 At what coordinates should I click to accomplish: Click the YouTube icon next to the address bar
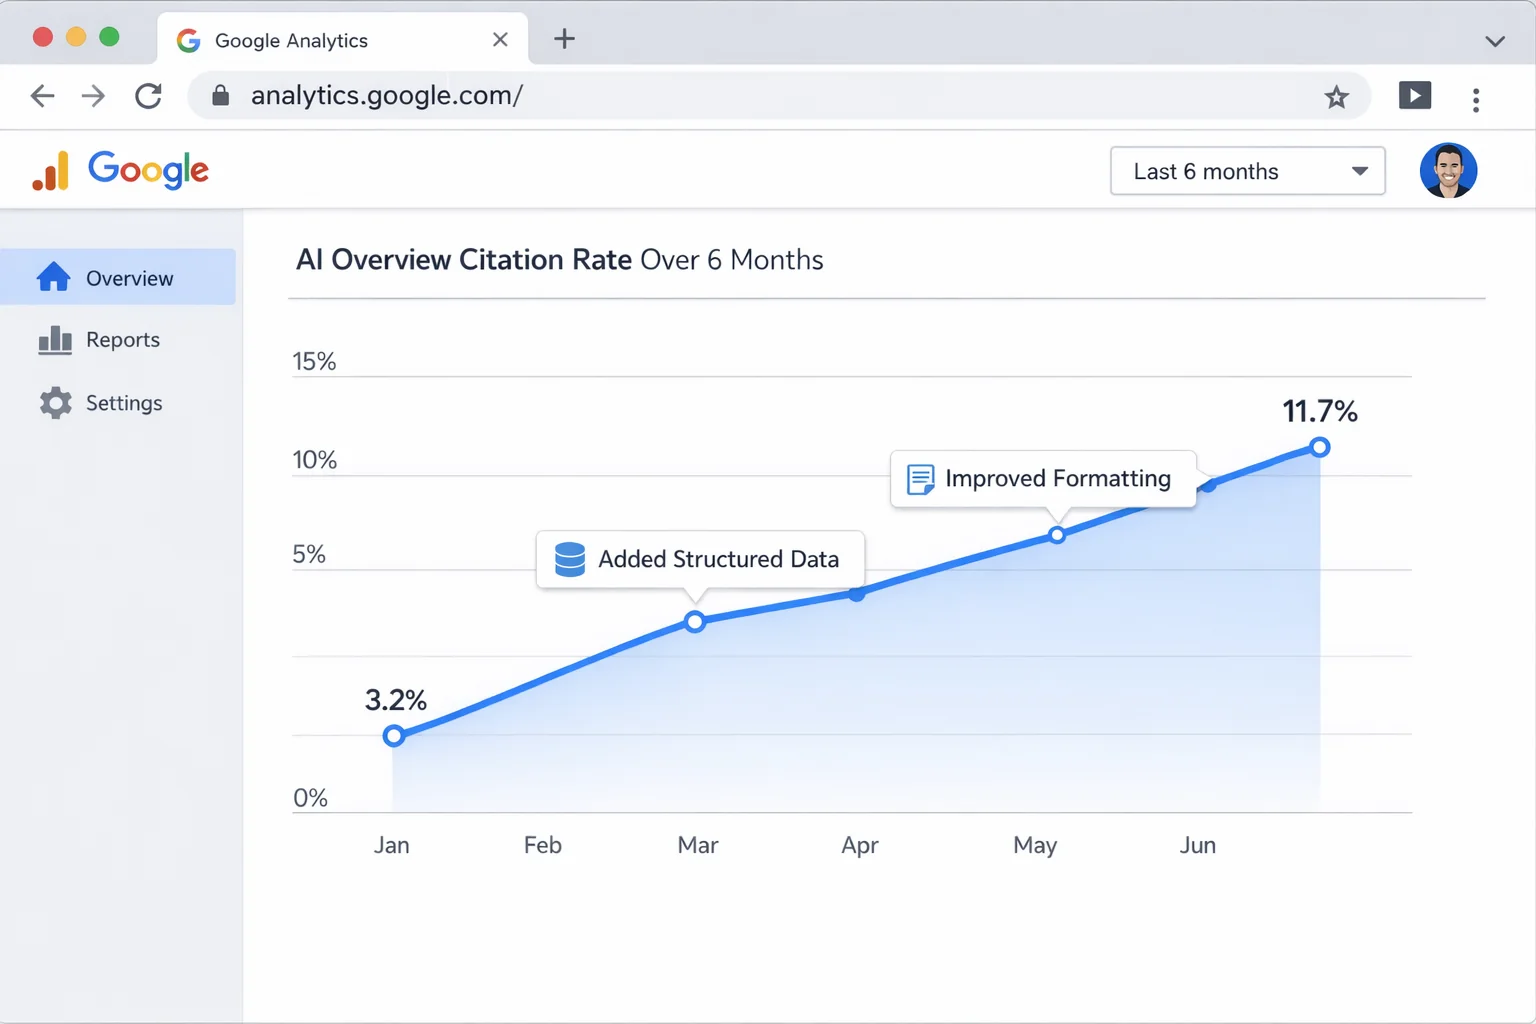(x=1414, y=95)
